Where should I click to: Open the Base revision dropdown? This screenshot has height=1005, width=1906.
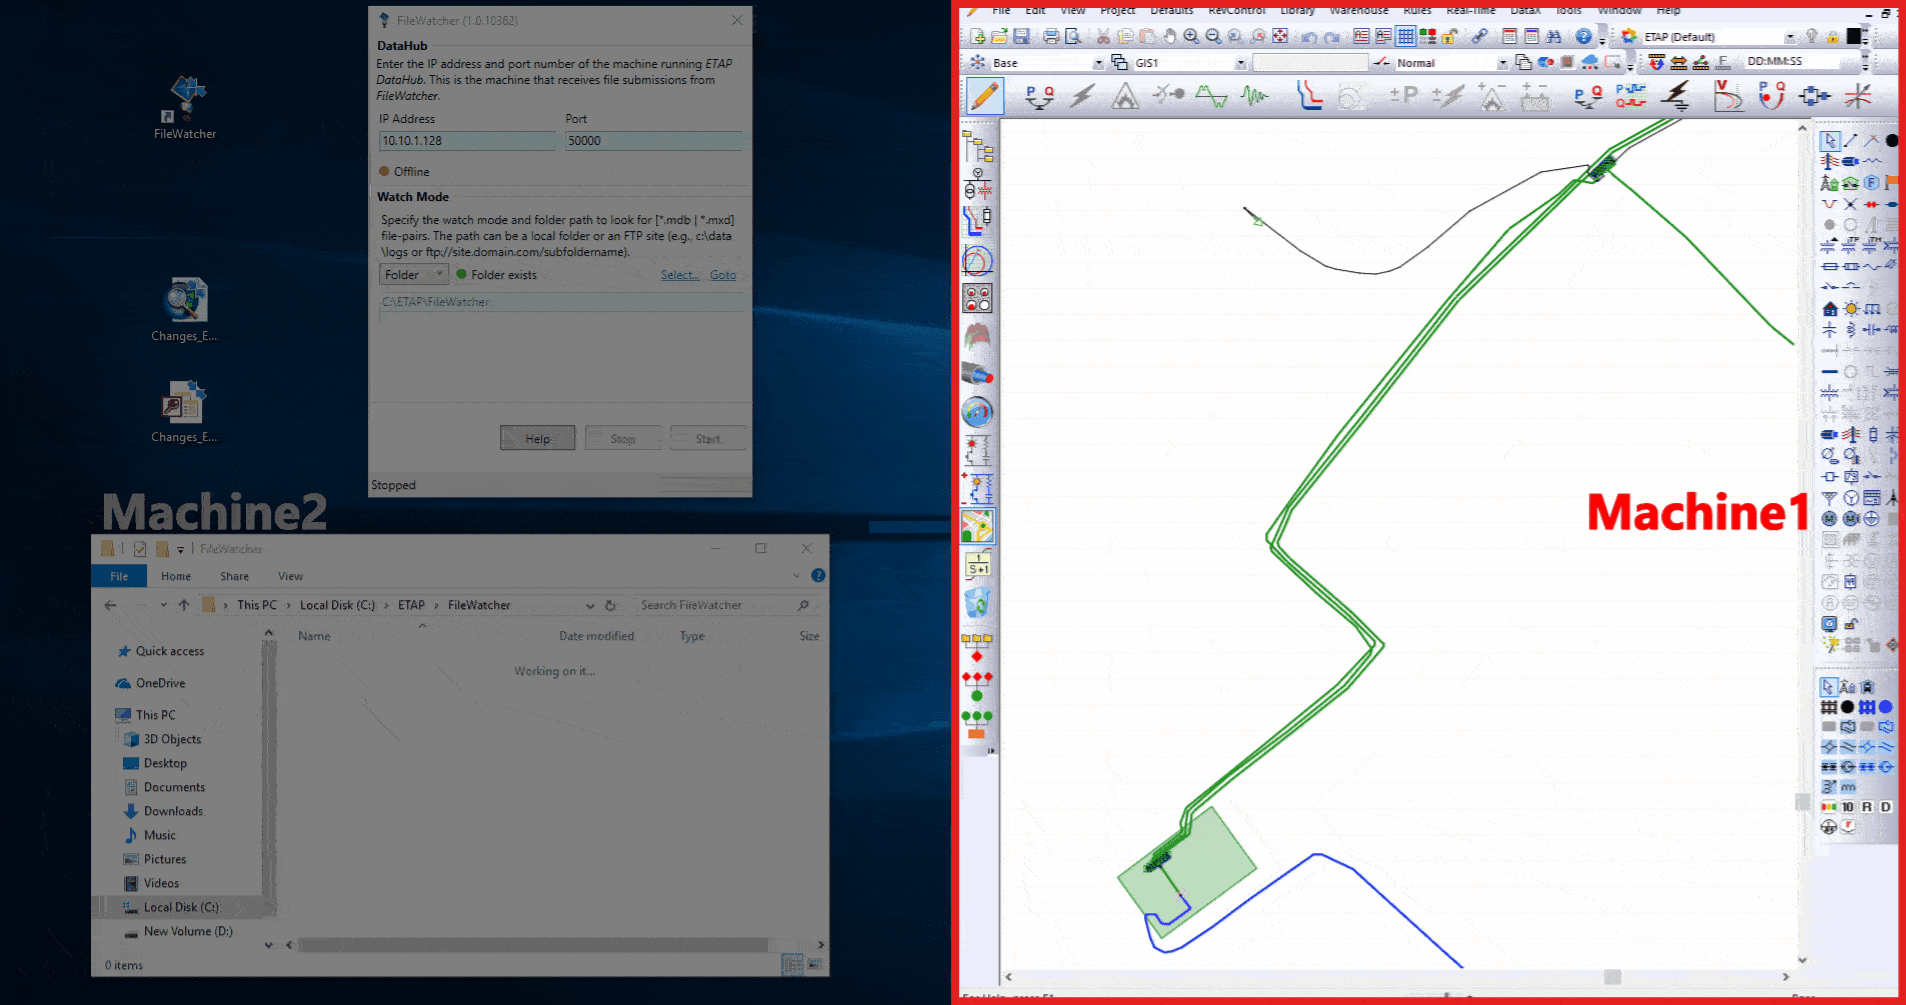coord(1100,61)
